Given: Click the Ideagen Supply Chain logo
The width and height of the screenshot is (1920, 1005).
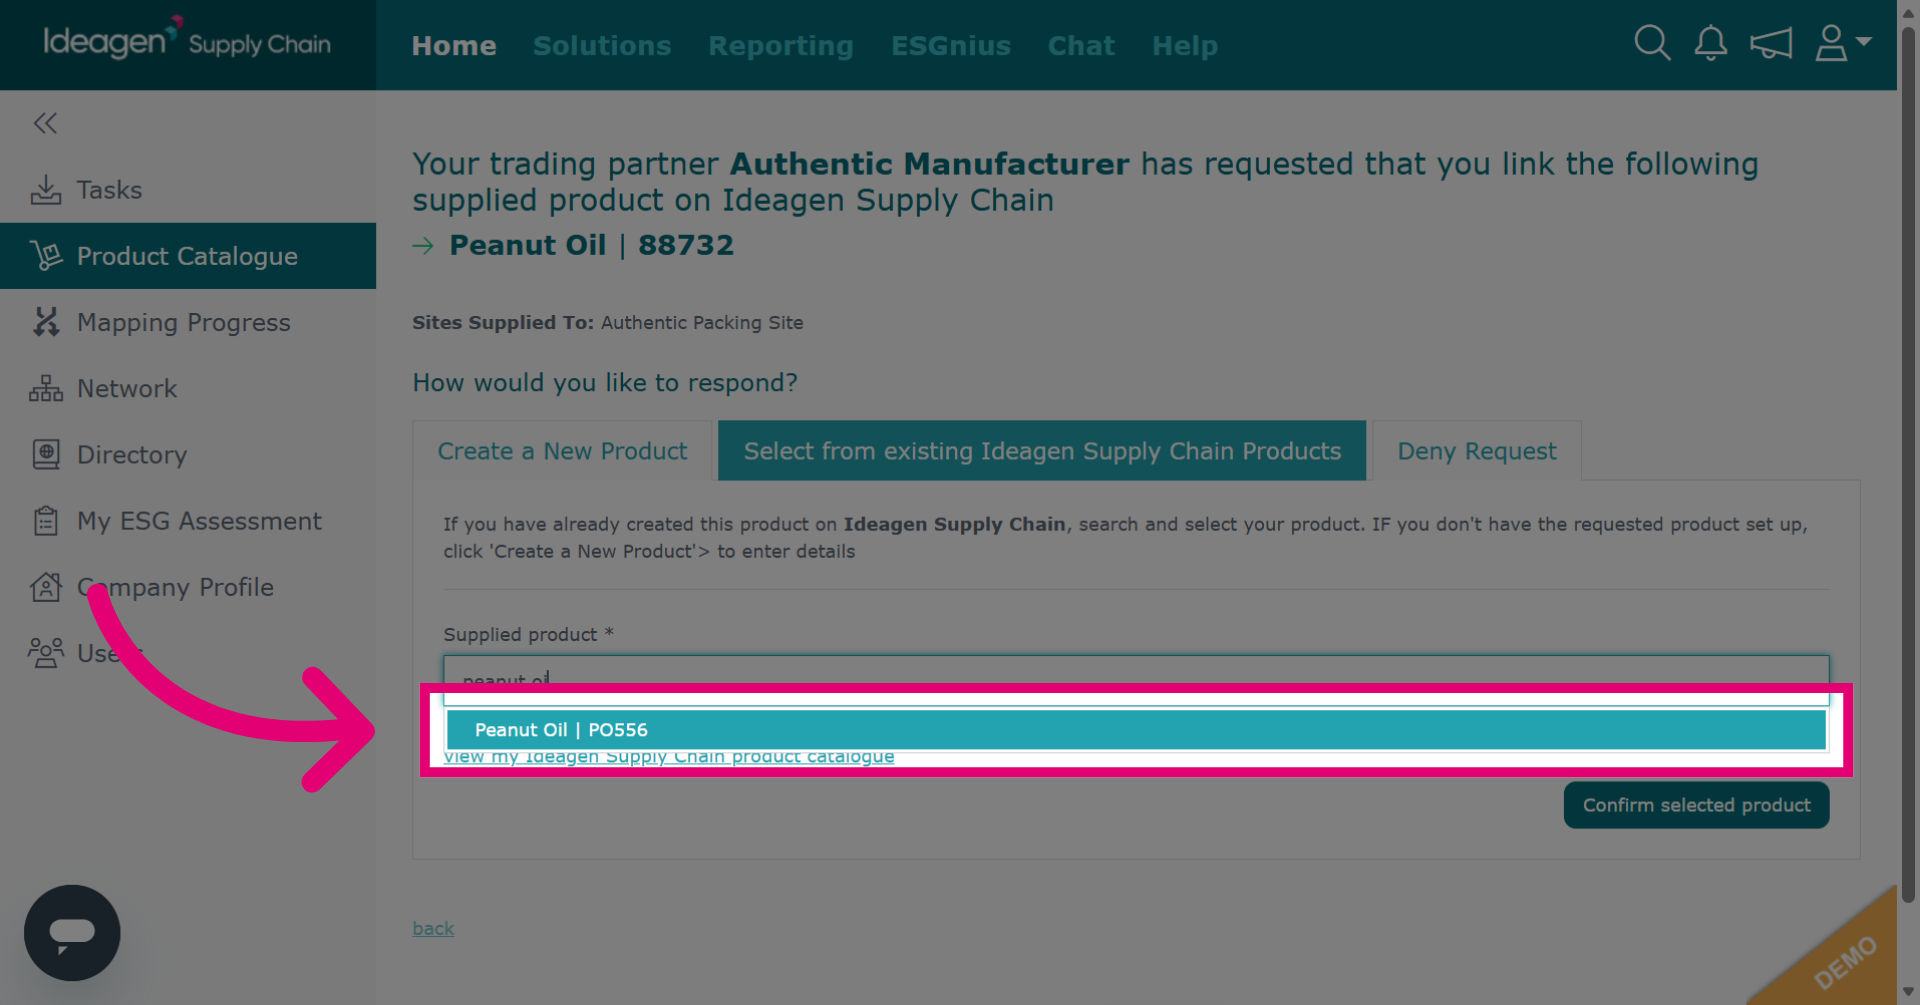Looking at the screenshot, I should pos(187,40).
